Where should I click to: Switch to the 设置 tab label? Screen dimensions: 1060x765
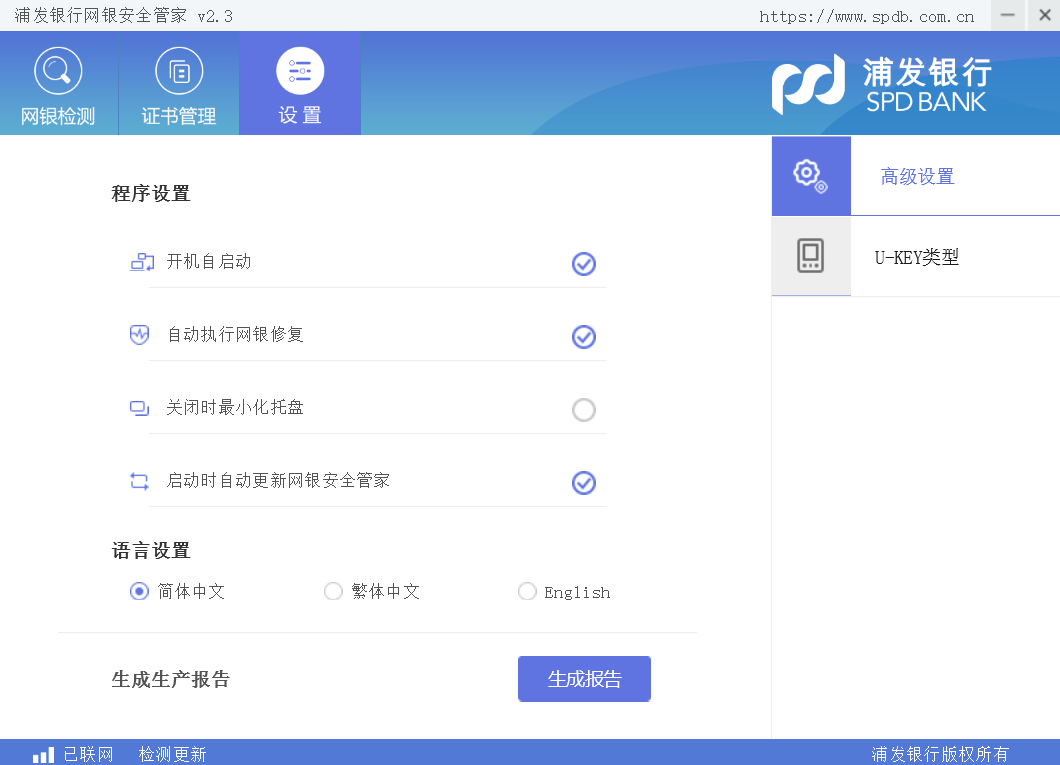300,116
